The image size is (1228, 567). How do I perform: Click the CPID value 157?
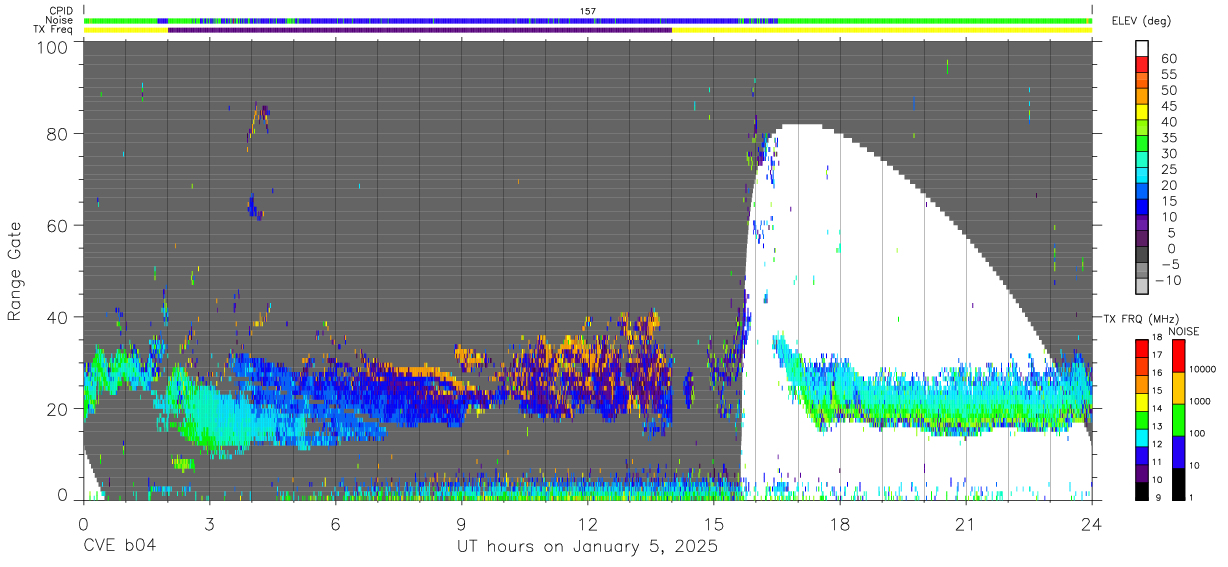click(x=588, y=11)
